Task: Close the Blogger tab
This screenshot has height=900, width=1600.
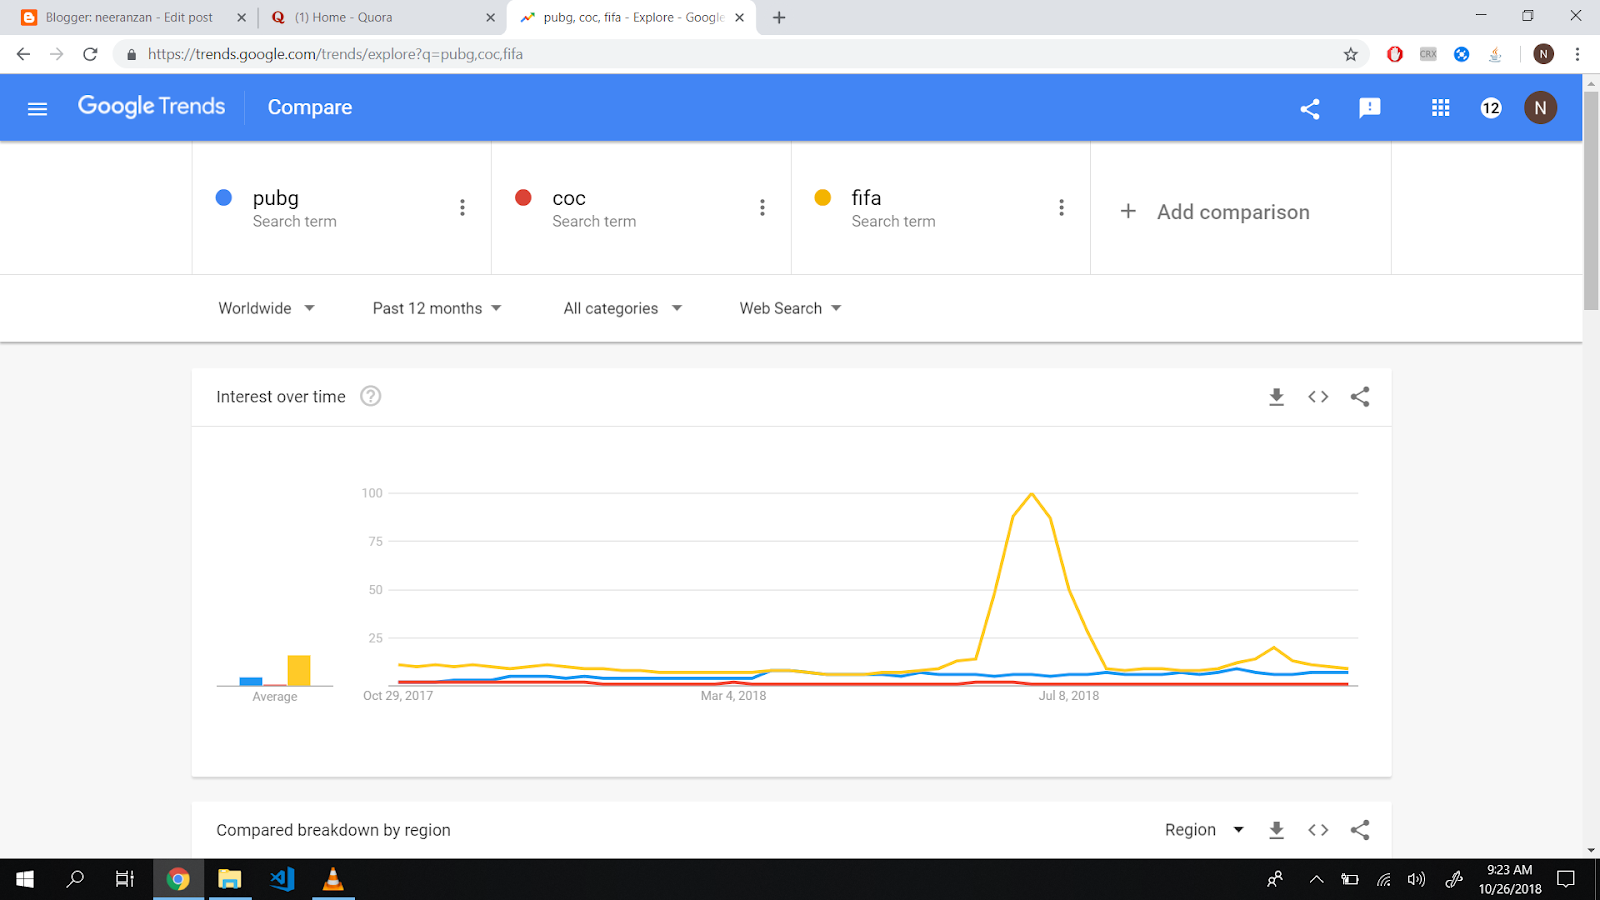Action: (x=241, y=17)
